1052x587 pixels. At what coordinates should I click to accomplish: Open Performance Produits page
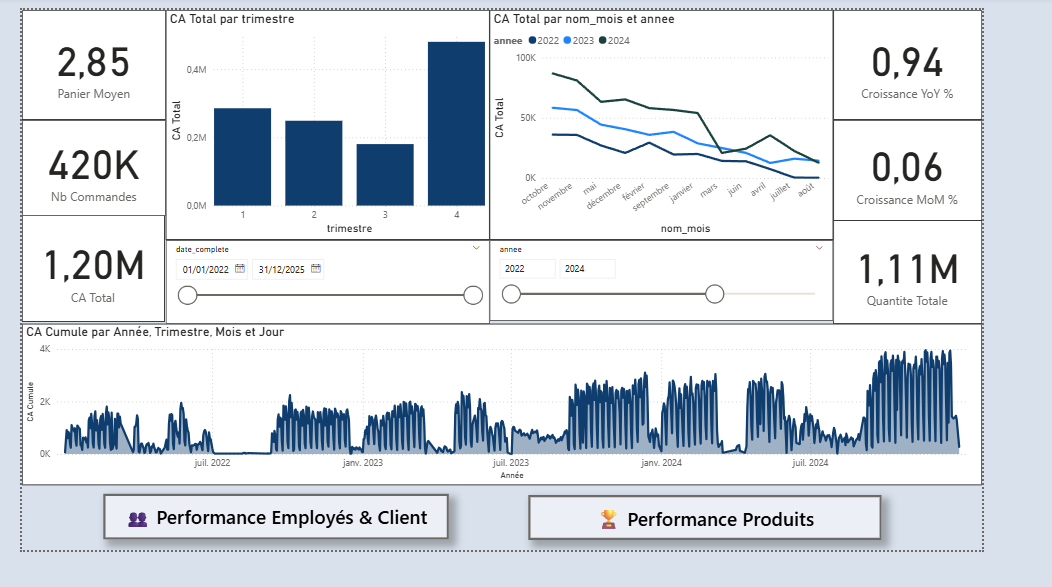(704, 518)
